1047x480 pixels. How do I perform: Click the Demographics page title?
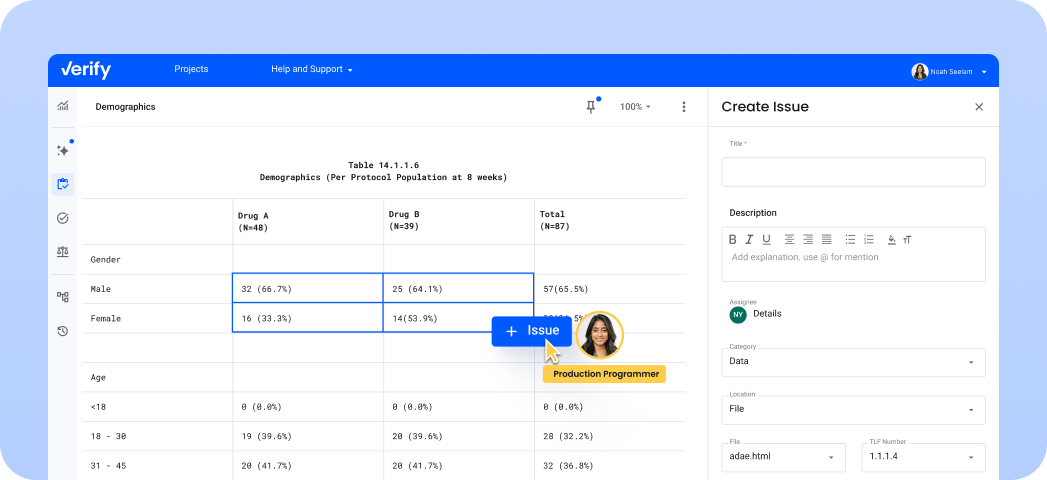click(x=126, y=107)
